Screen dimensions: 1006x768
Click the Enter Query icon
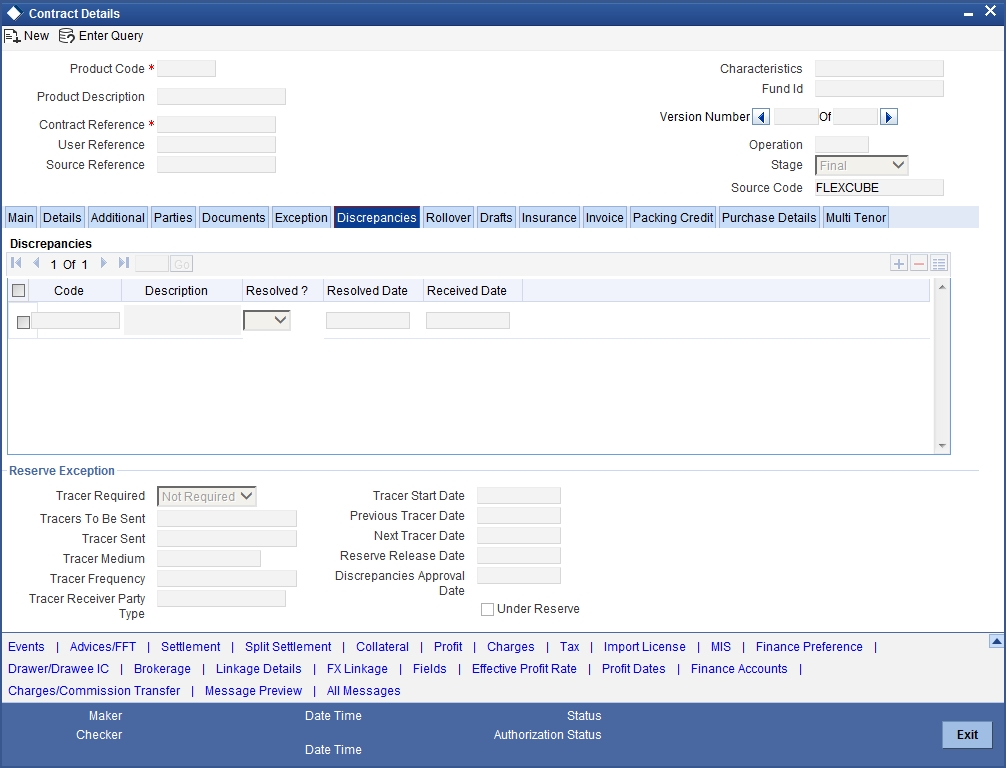coord(67,36)
